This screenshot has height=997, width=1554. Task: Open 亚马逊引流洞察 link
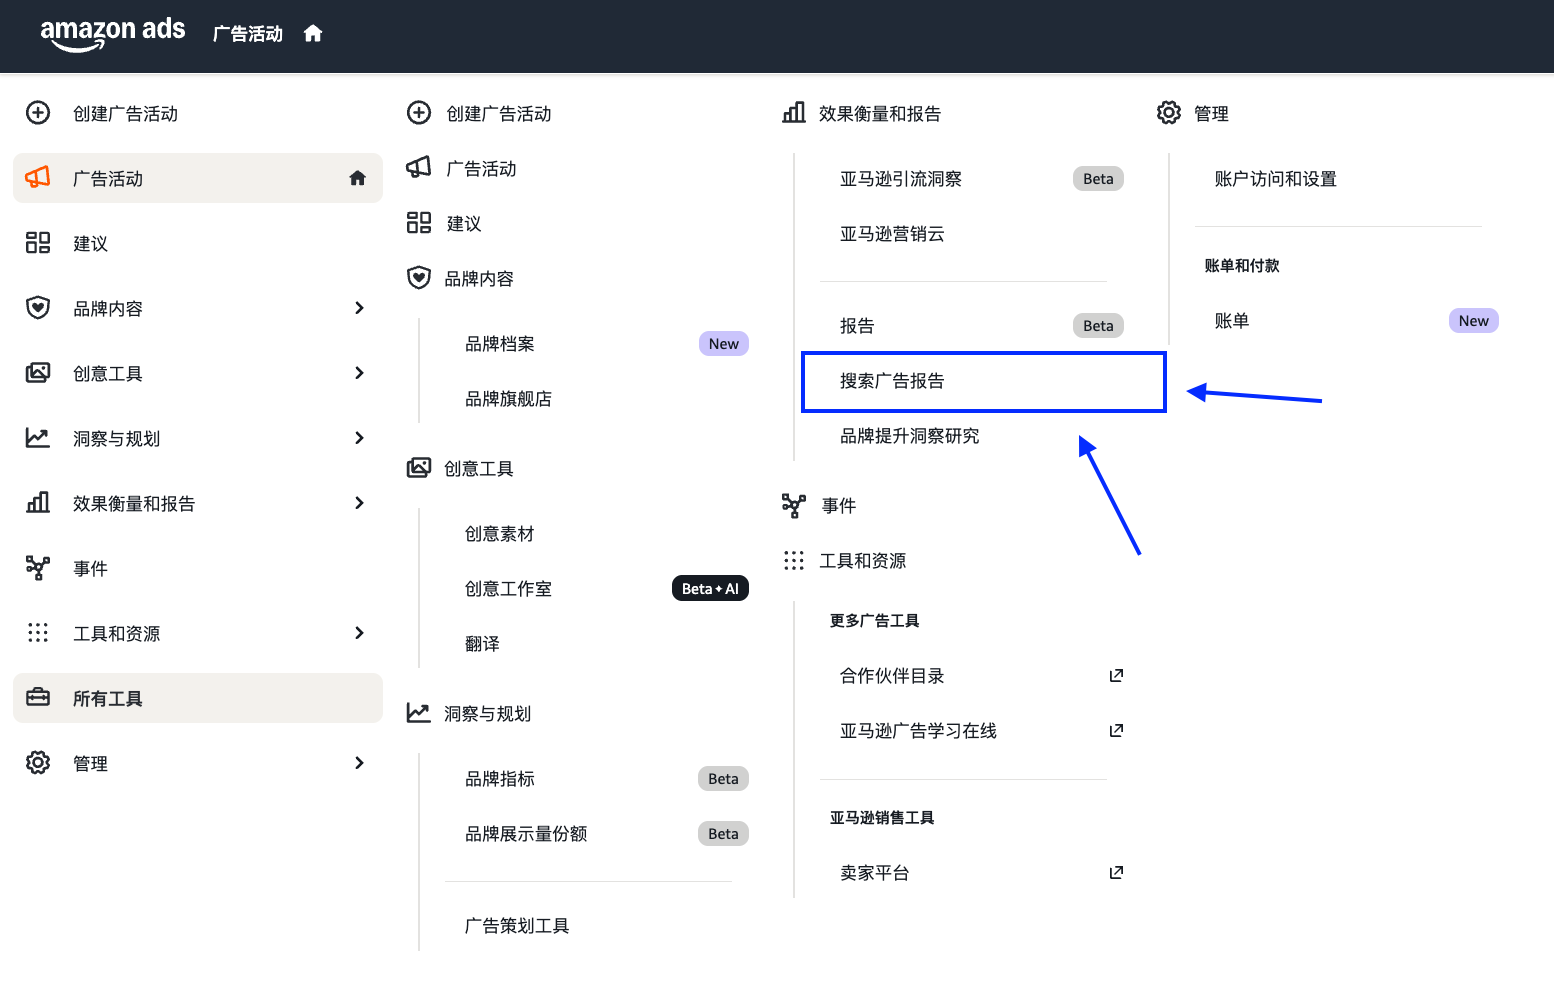tap(901, 179)
